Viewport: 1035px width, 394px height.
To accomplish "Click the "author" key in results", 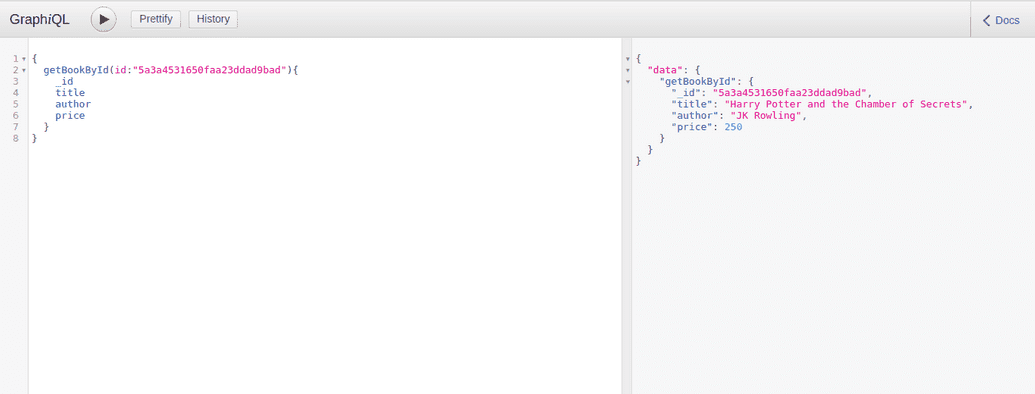I will [x=695, y=115].
